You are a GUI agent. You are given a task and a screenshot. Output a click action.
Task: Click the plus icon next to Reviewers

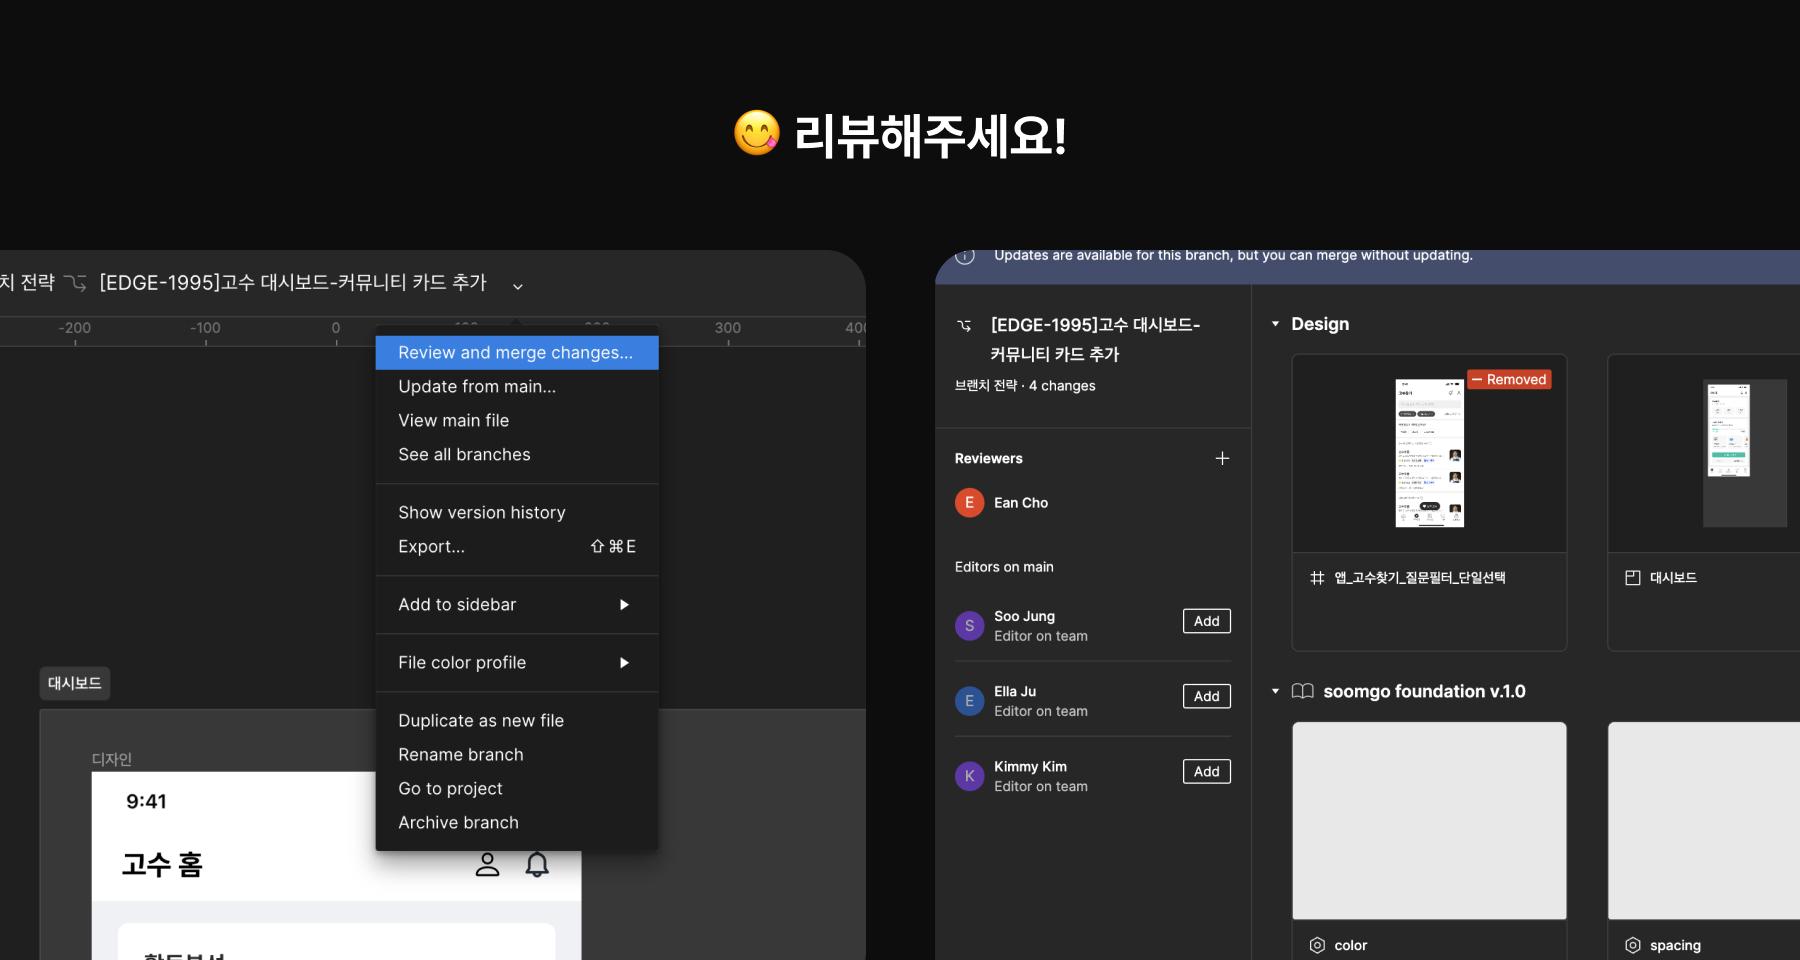pyautogui.click(x=1222, y=458)
